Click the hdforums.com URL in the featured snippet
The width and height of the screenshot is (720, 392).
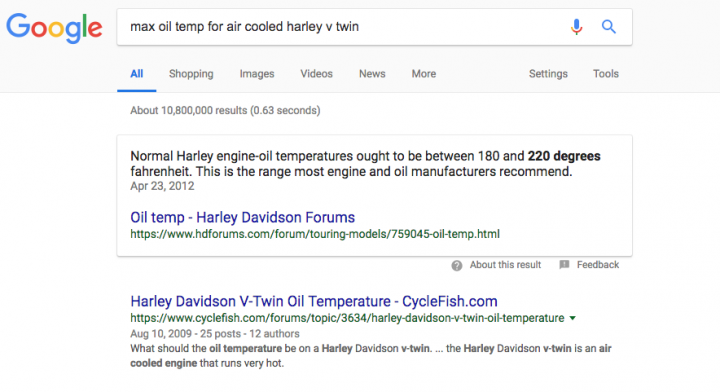[315, 234]
